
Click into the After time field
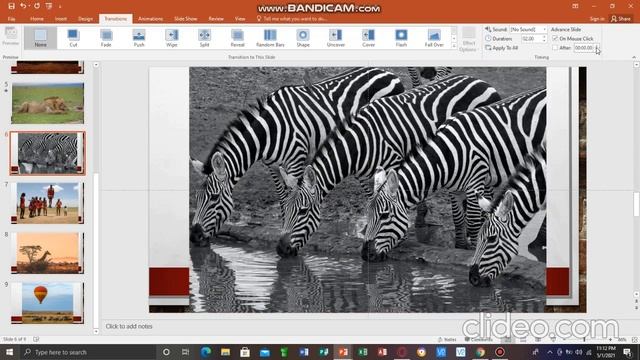pos(584,48)
